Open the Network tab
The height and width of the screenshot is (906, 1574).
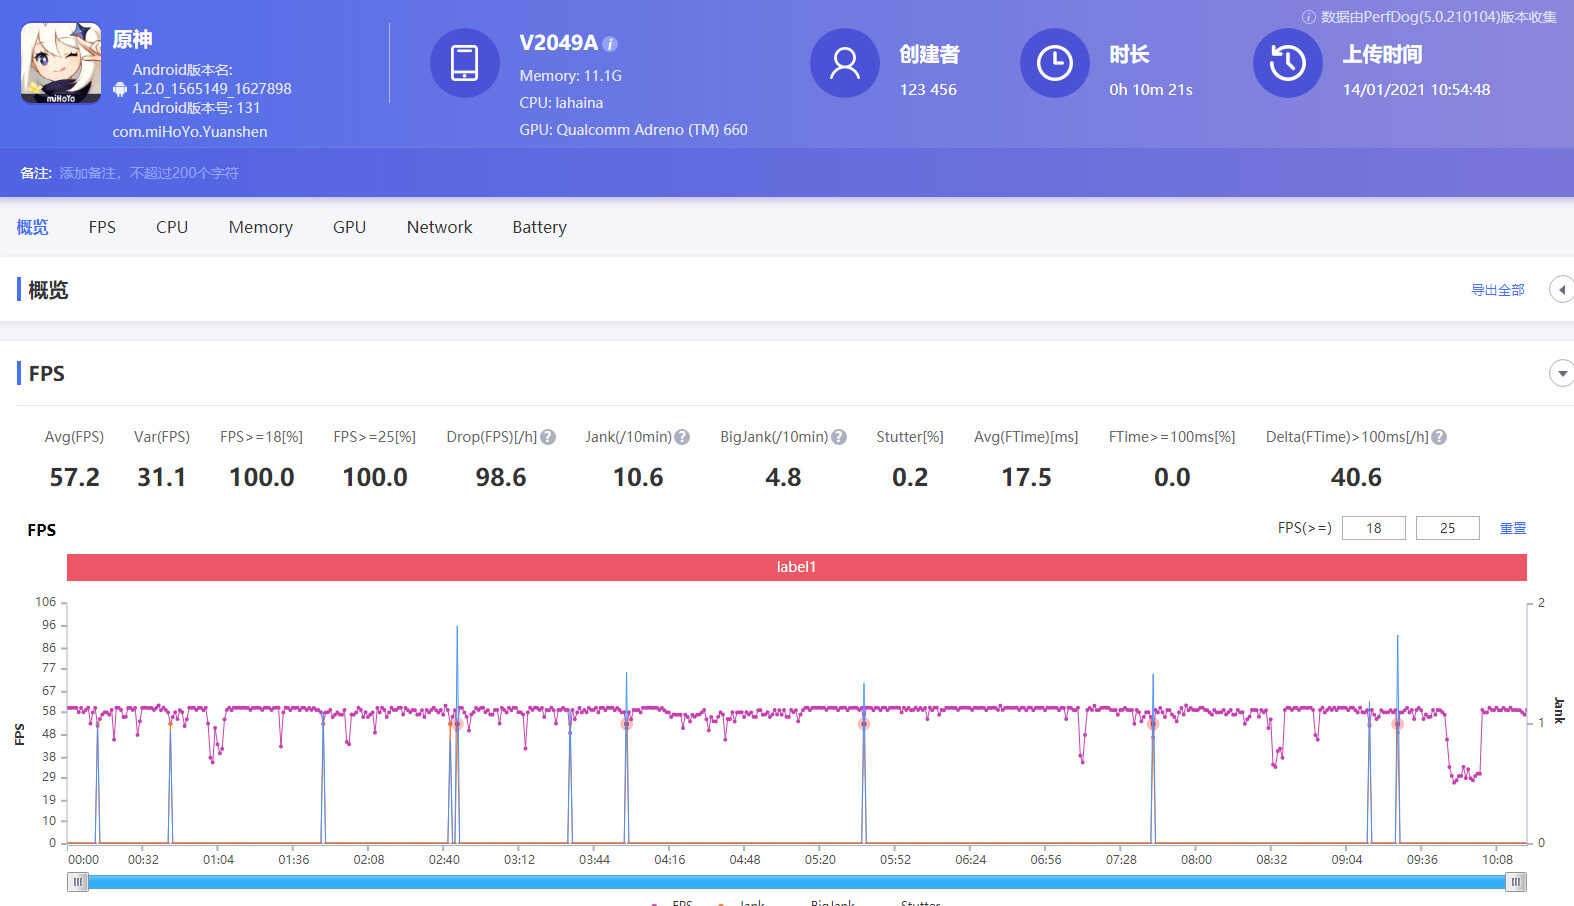(x=439, y=227)
